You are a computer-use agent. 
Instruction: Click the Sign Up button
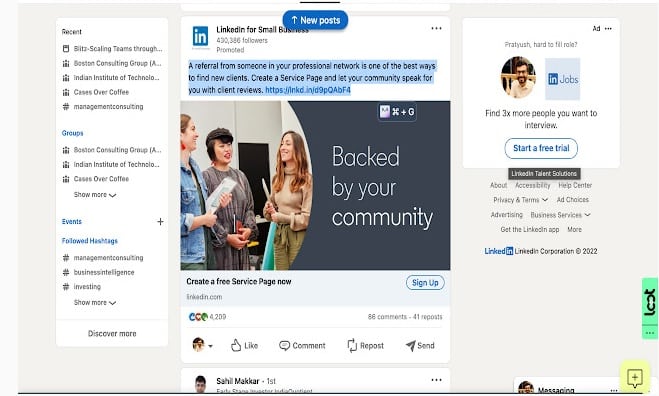tap(425, 282)
